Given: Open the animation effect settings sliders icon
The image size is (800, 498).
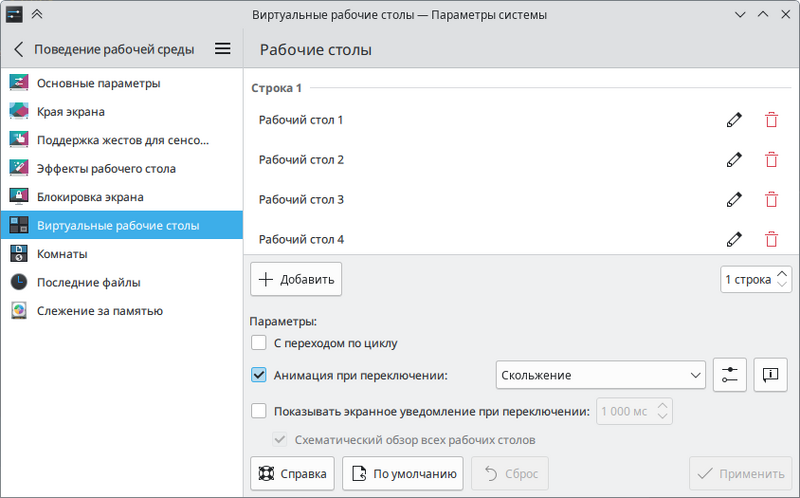Looking at the screenshot, I should tap(730, 375).
